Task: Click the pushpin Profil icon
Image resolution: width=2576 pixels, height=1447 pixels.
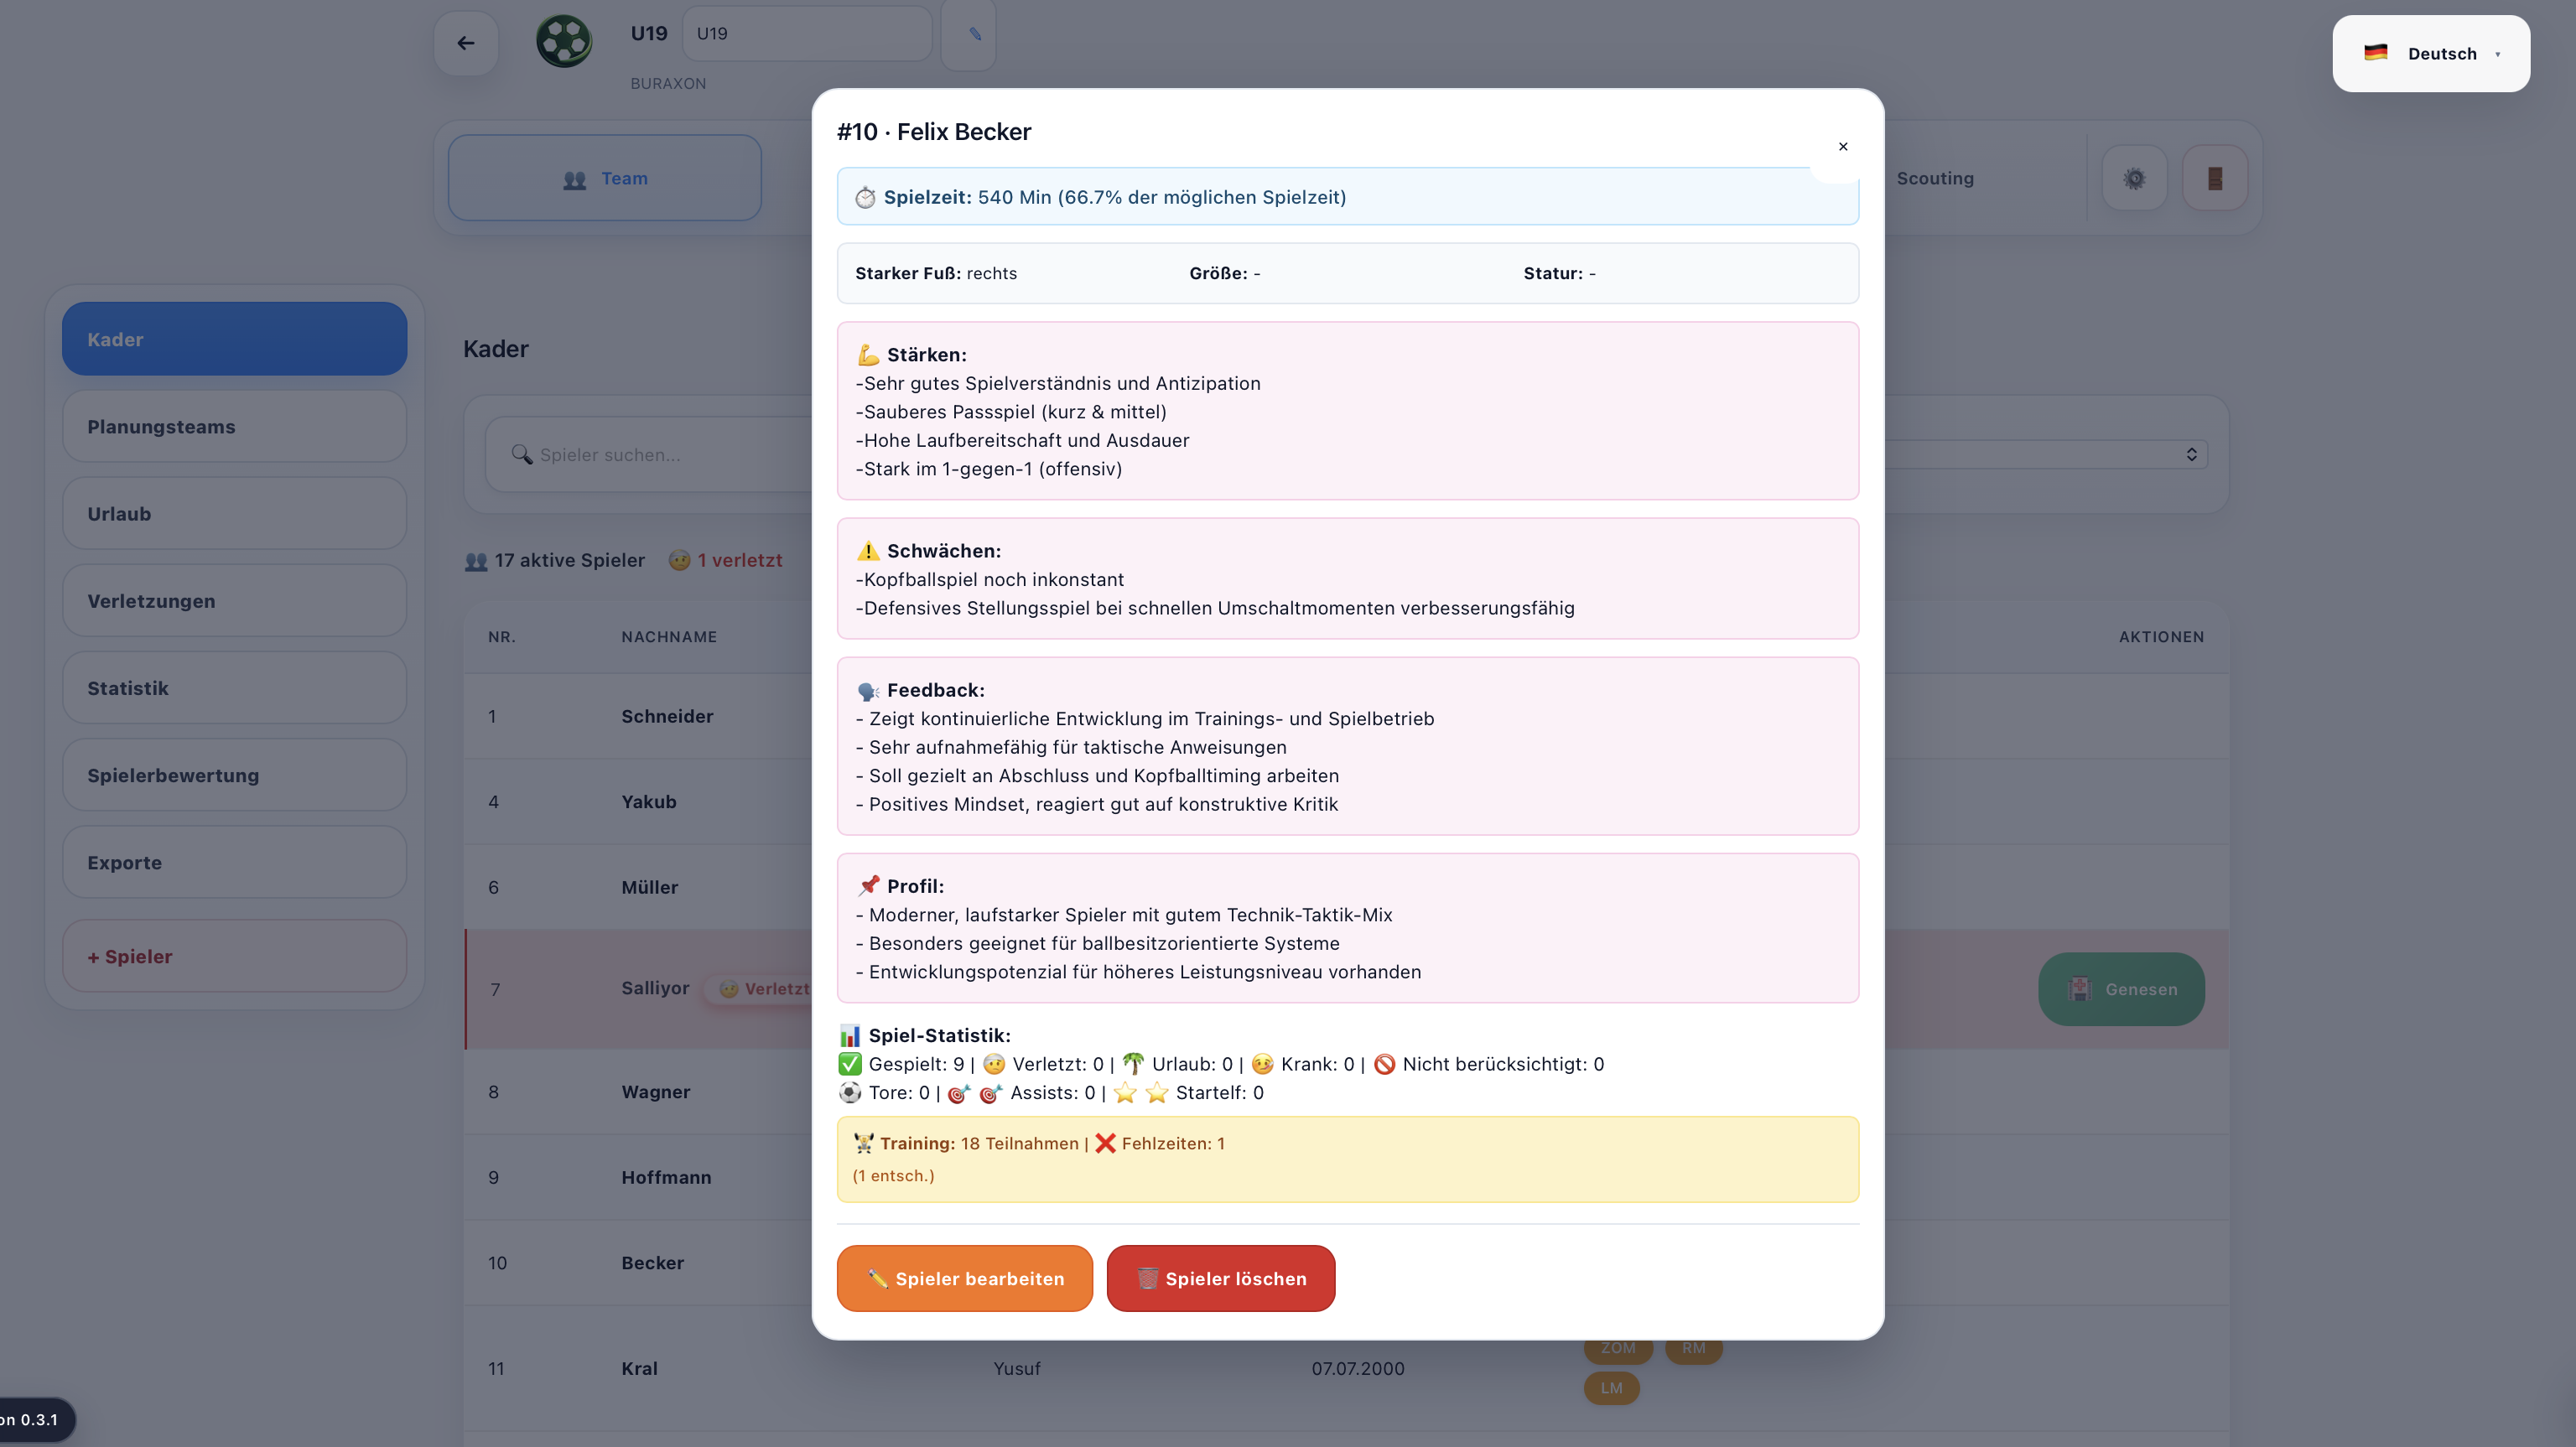Action: pos(868,886)
